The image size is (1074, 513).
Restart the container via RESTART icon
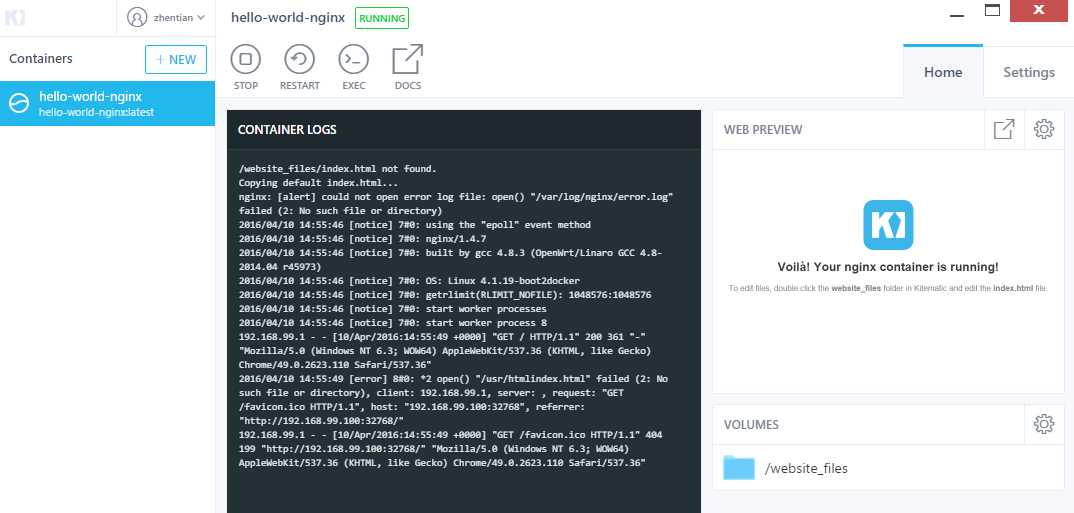[x=299, y=60]
